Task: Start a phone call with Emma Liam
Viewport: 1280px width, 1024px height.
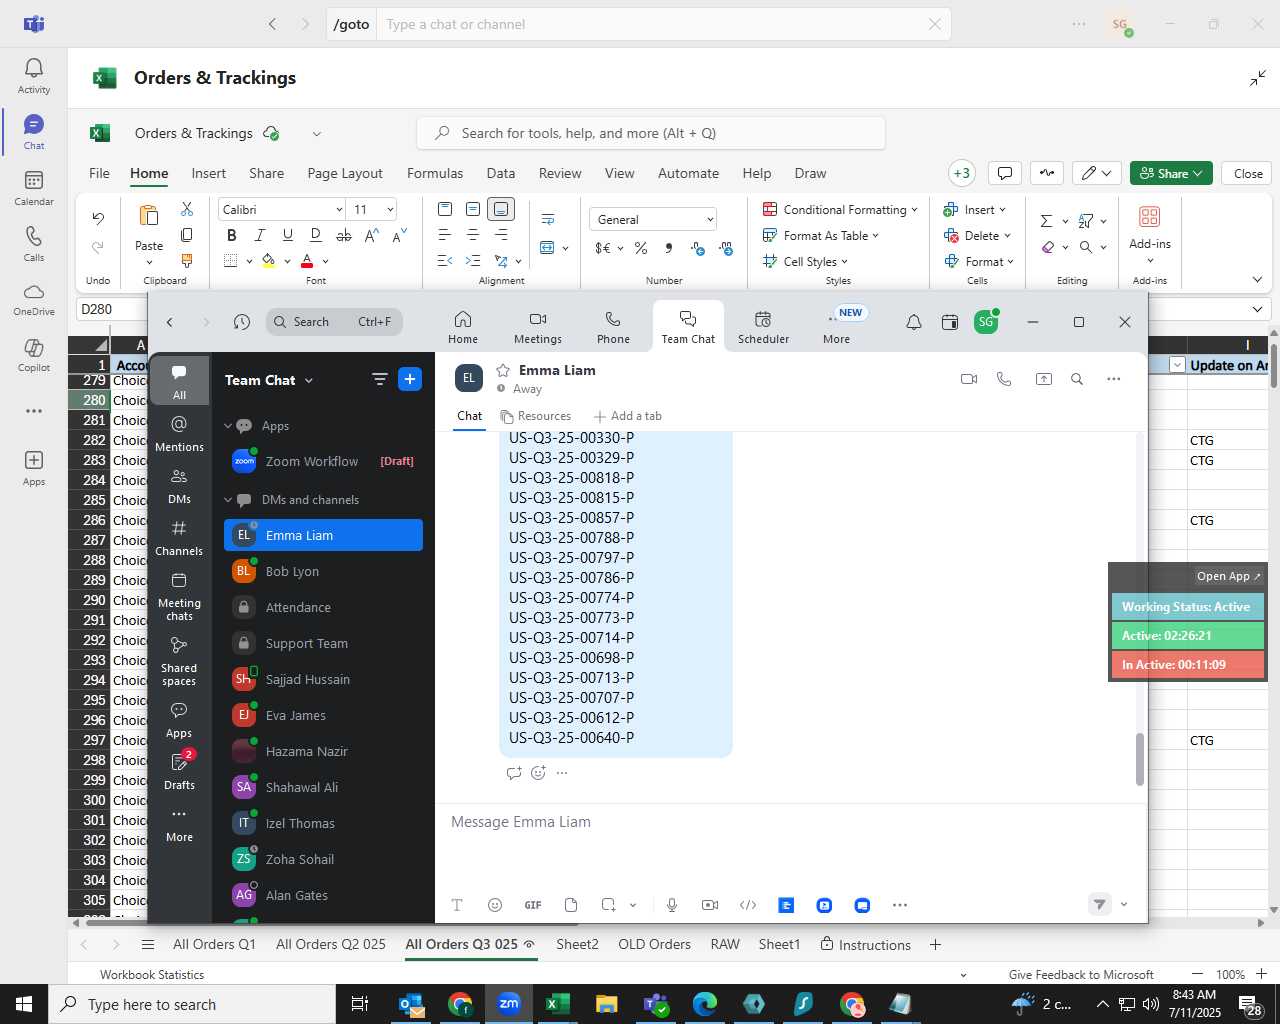Action: pyautogui.click(x=1004, y=379)
